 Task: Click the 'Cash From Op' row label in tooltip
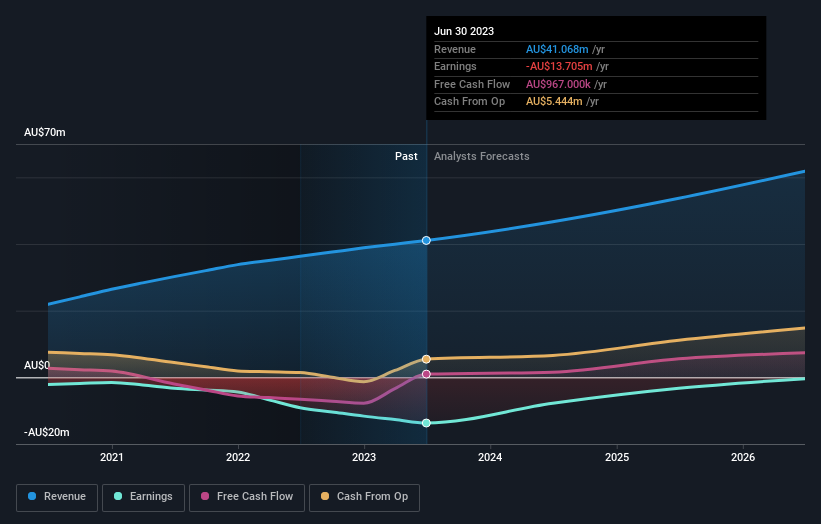469,102
